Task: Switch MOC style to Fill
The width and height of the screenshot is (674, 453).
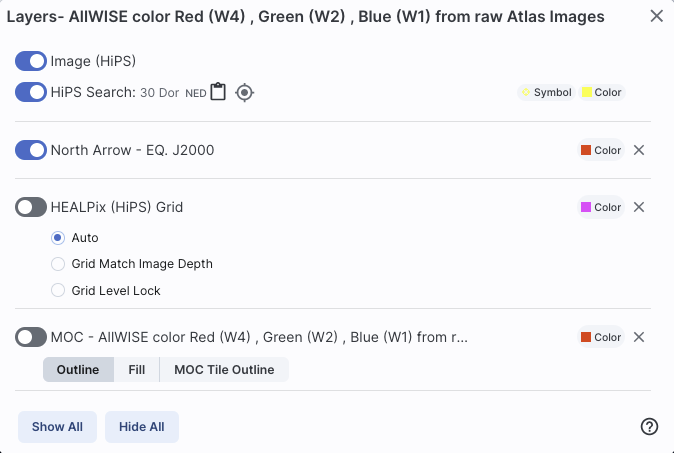Action: coord(137,370)
